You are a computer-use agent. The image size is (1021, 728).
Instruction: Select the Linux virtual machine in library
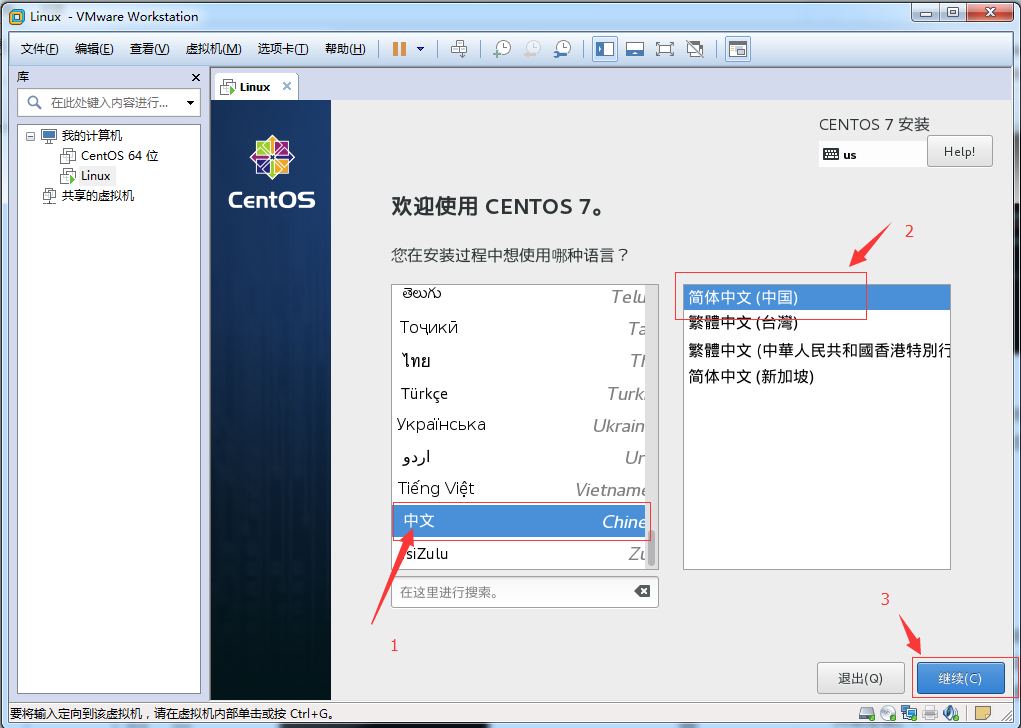pyautogui.click(x=96, y=176)
